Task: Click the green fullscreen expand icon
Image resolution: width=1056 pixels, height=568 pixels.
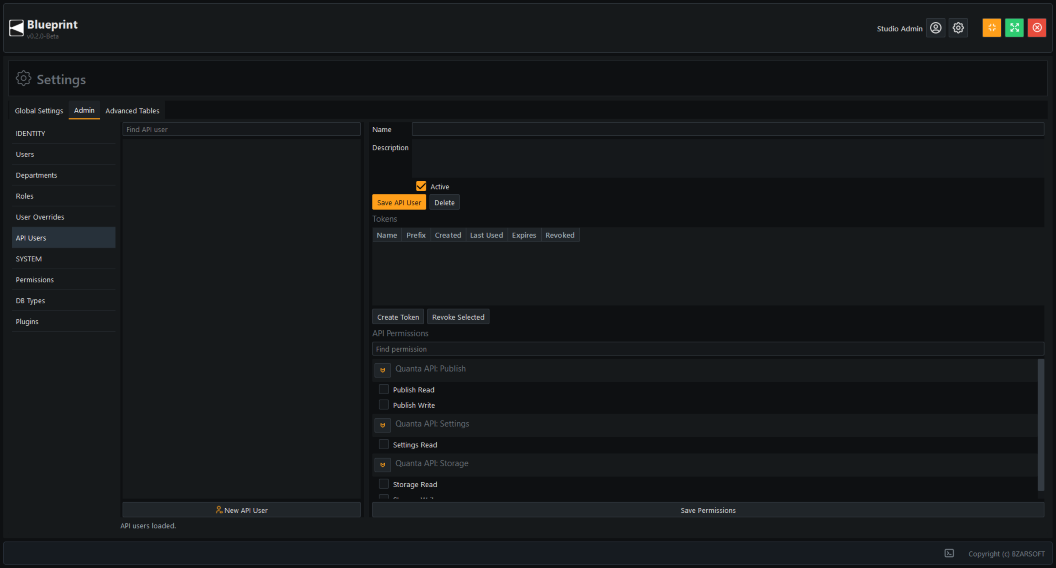Action: (1014, 28)
